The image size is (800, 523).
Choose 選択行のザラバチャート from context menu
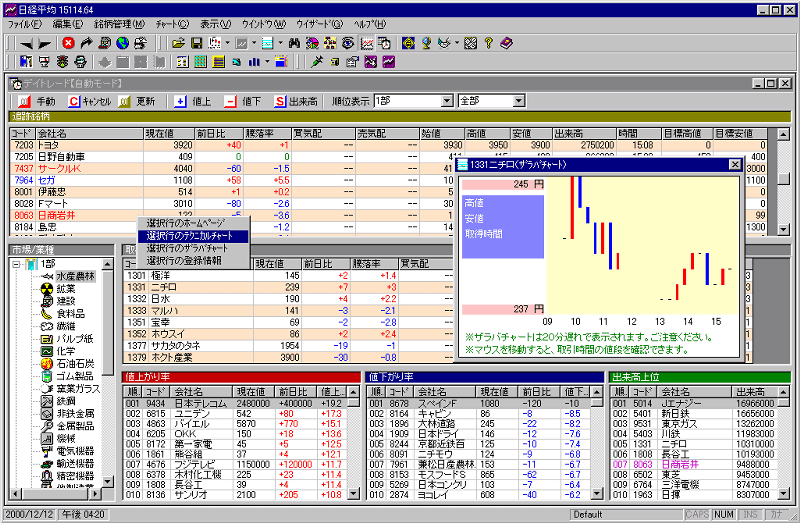[x=193, y=248]
